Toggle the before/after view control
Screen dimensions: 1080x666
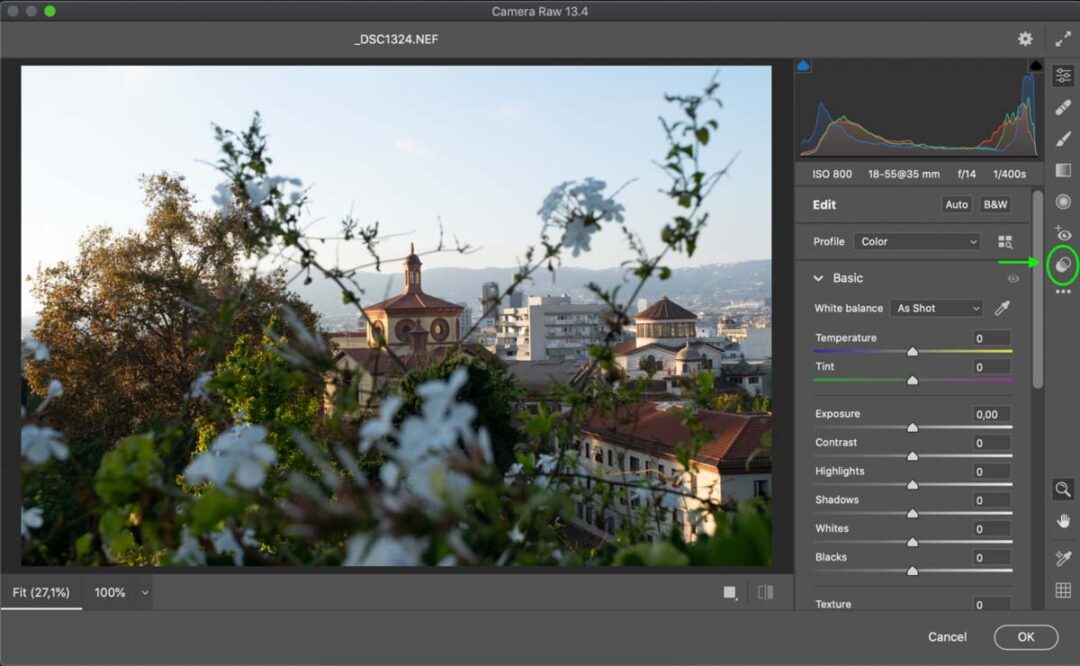coord(766,592)
